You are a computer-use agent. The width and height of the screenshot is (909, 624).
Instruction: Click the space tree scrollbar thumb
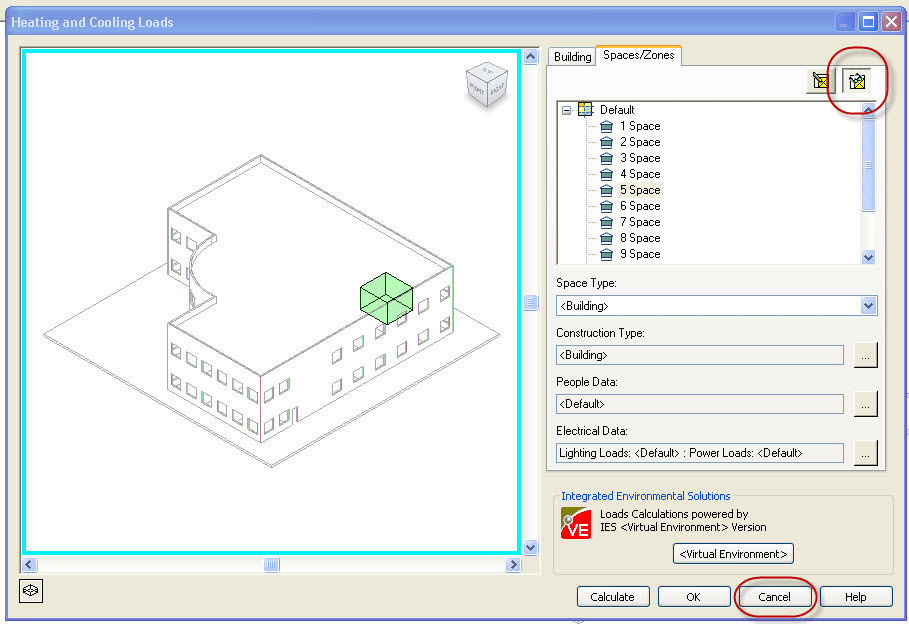click(868, 165)
